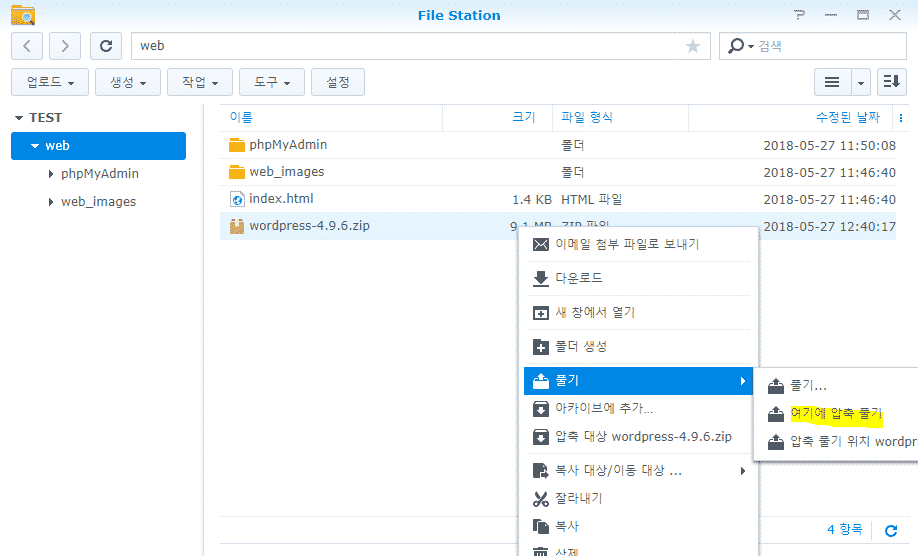Click the copy icon in the context menu

540,526
